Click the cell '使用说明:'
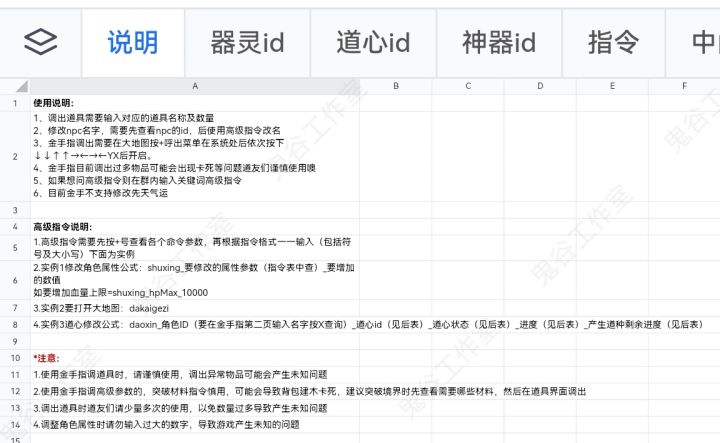 (195, 103)
